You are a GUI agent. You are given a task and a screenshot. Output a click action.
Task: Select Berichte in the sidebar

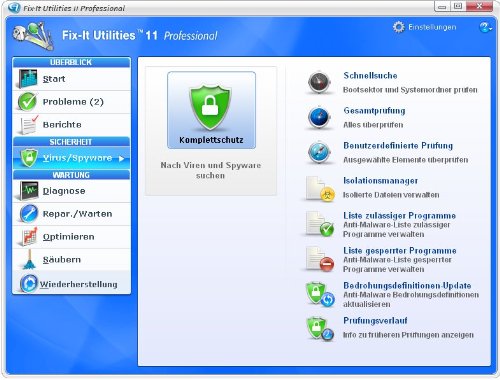71,125
